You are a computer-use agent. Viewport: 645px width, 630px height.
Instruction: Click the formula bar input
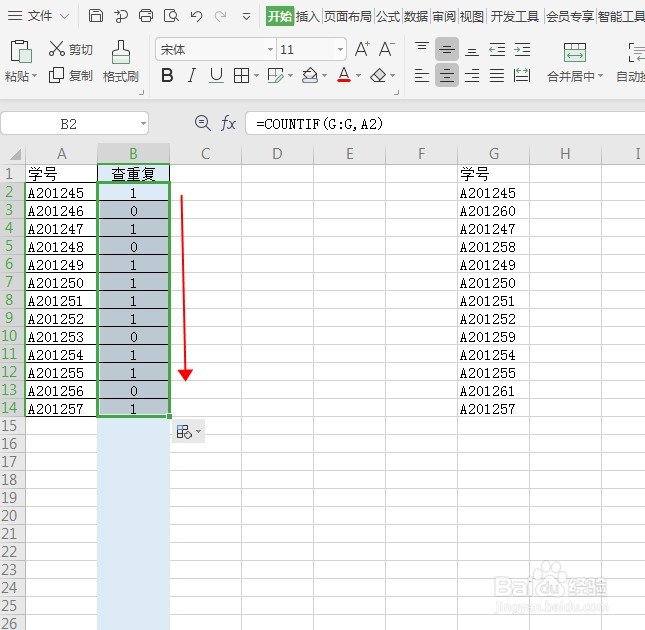pos(445,123)
